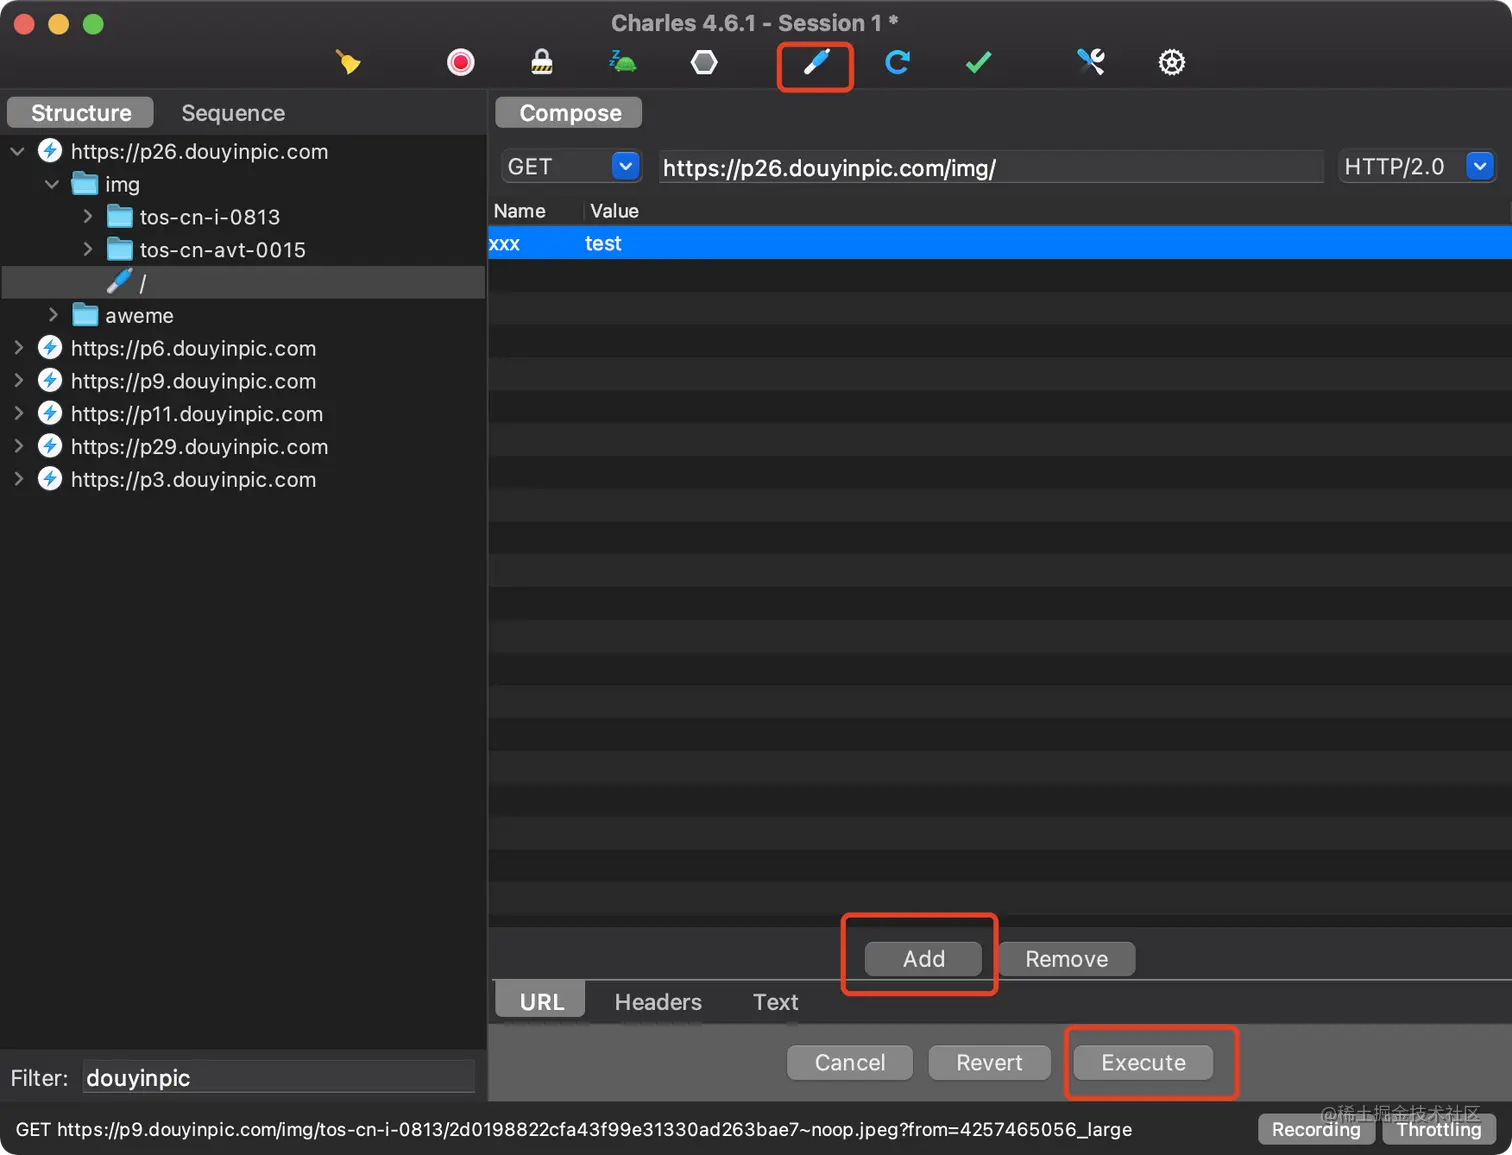Open Settings gear icon
Viewport: 1512px width, 1155px height.
[x=1172, y=63]
